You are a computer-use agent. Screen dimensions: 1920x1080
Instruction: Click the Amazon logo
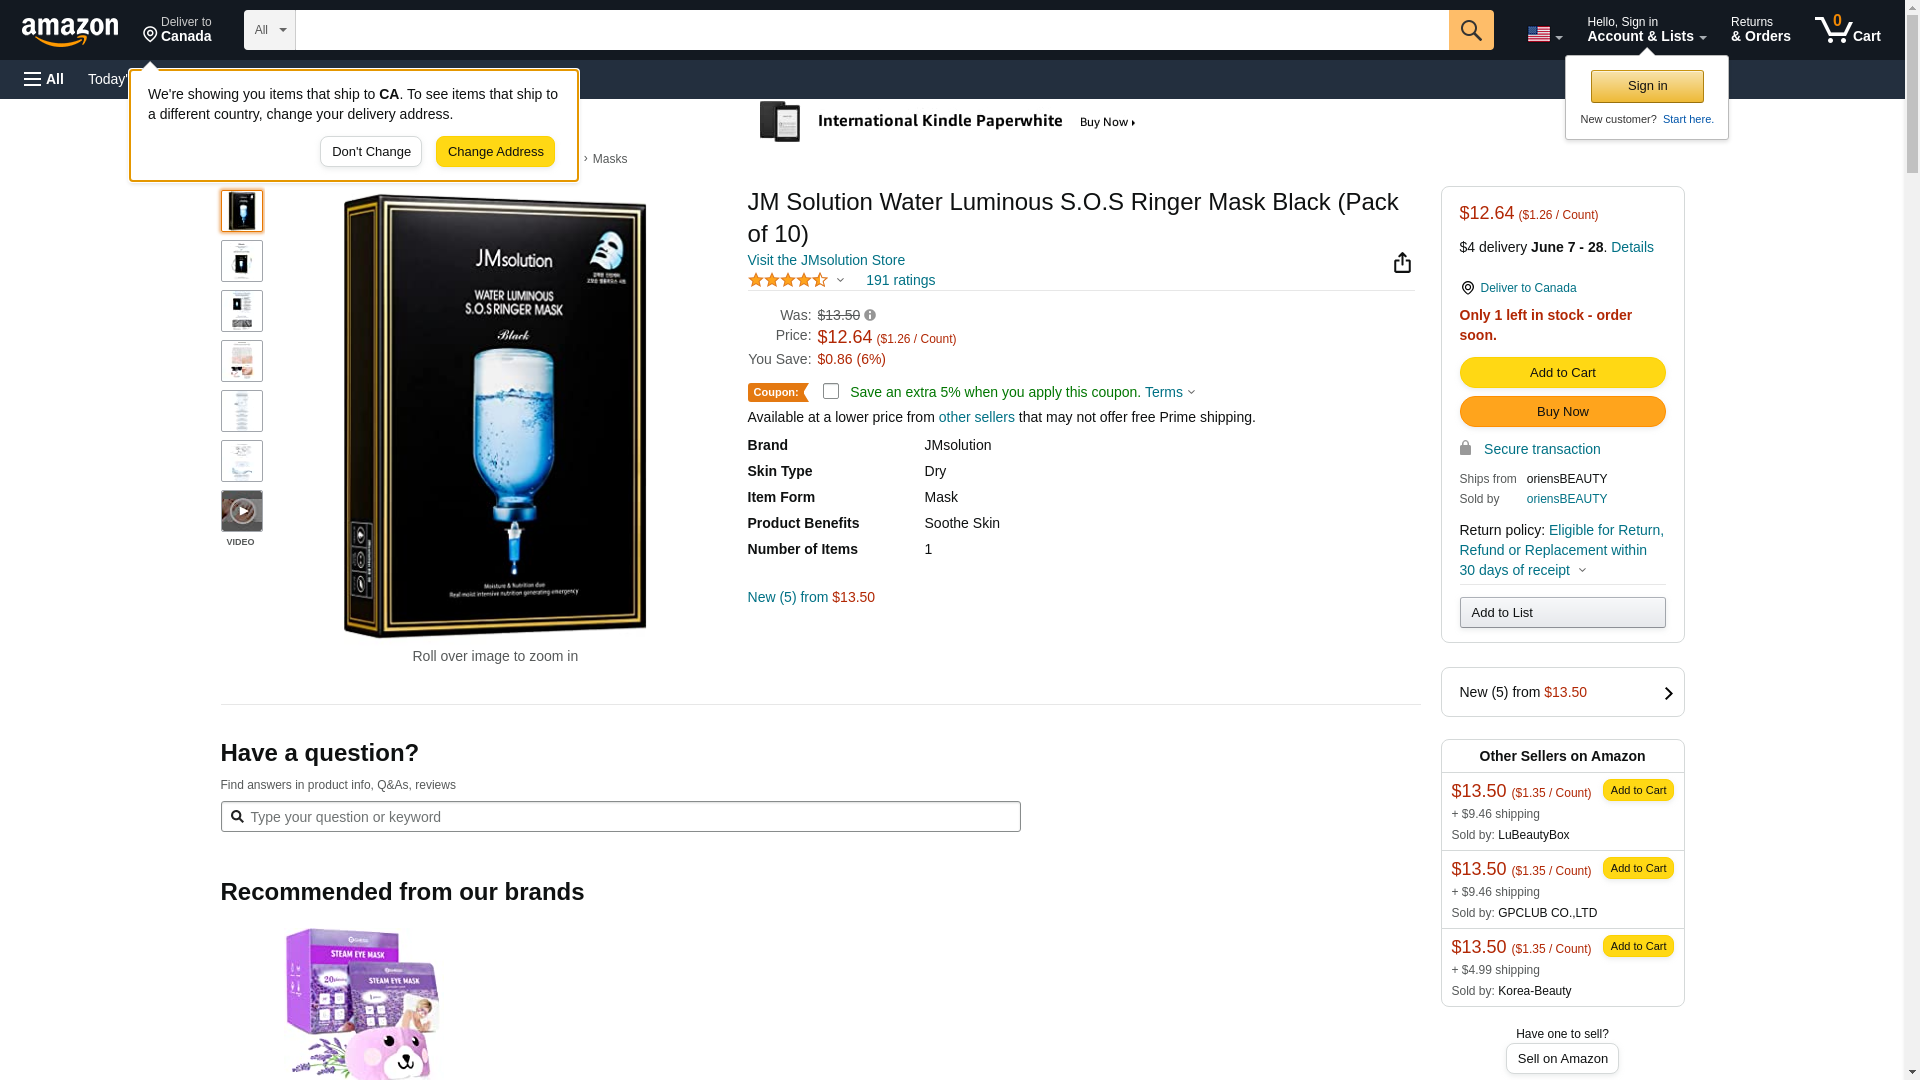tap(70, 32)
